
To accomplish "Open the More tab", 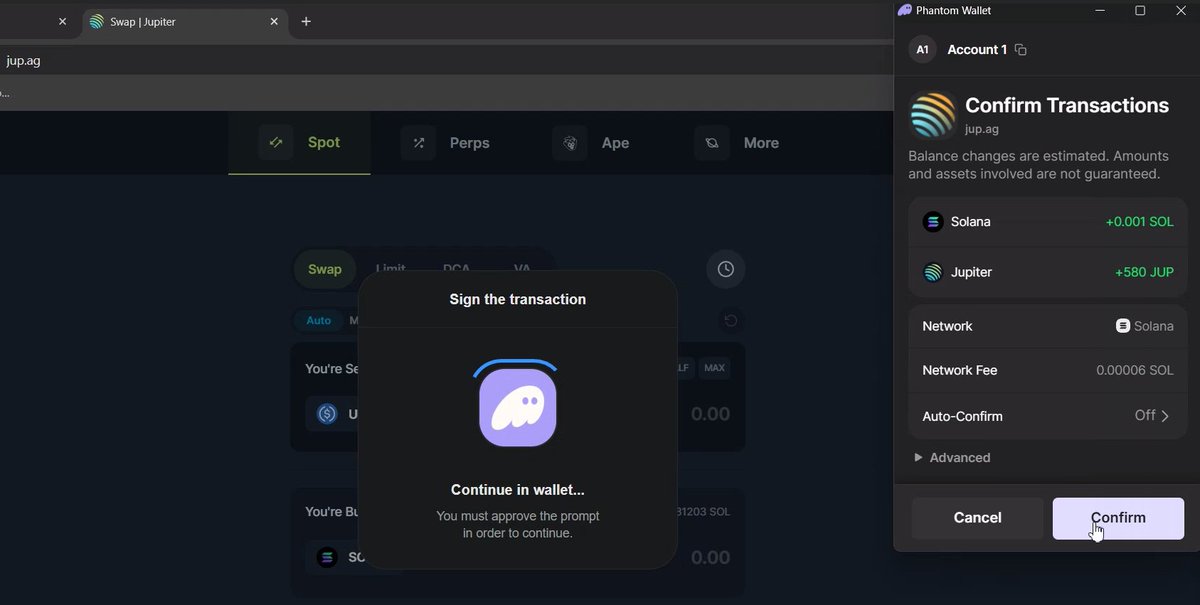I will pos(736,143).
